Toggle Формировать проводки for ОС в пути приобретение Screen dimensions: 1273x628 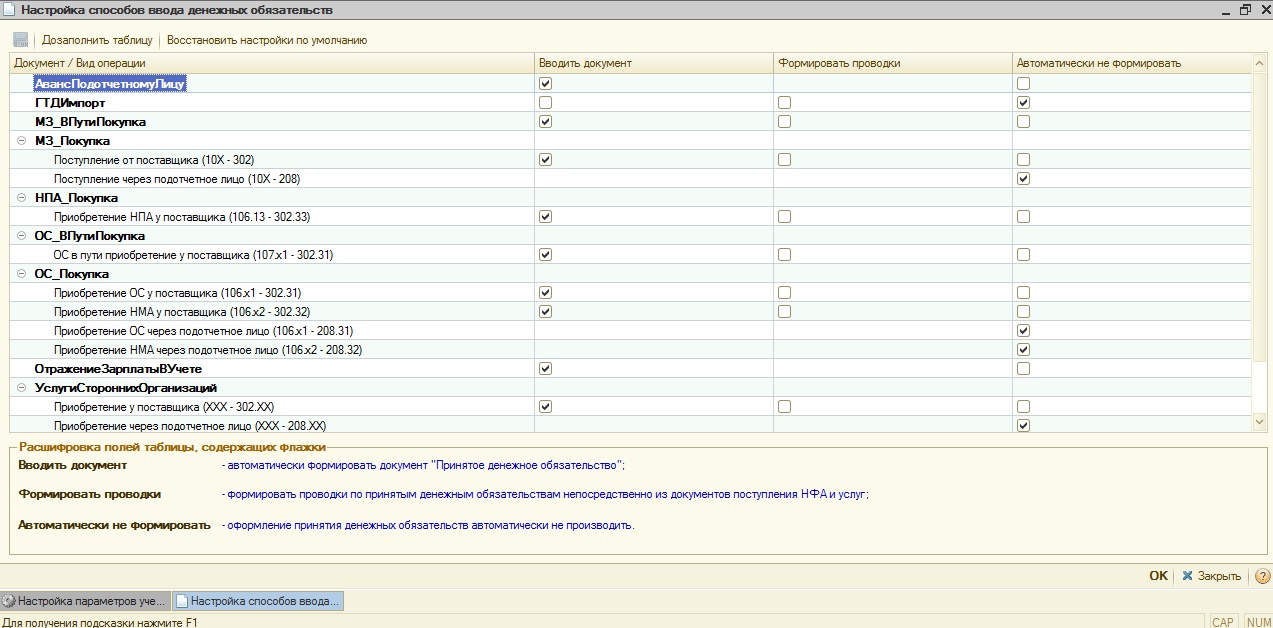[784, 255]
